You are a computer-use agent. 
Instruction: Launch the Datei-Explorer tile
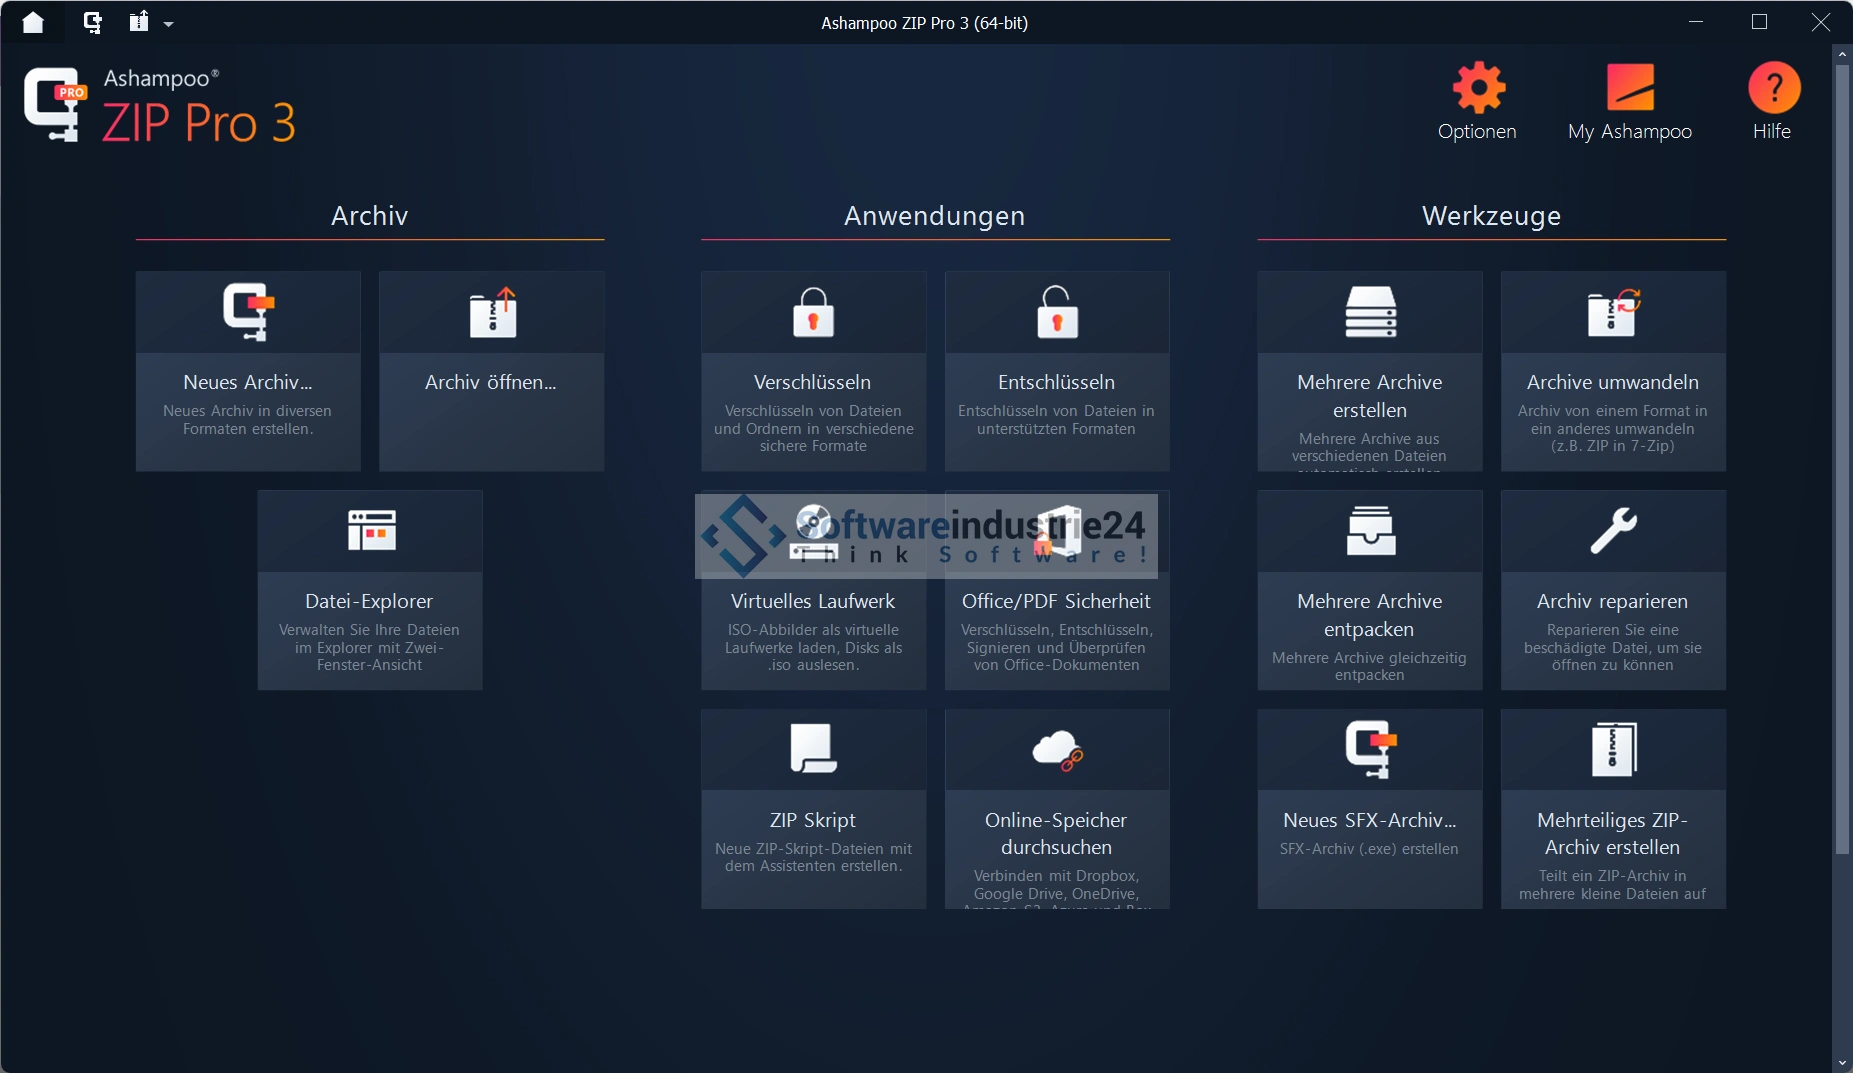click(x=369, y=589)
